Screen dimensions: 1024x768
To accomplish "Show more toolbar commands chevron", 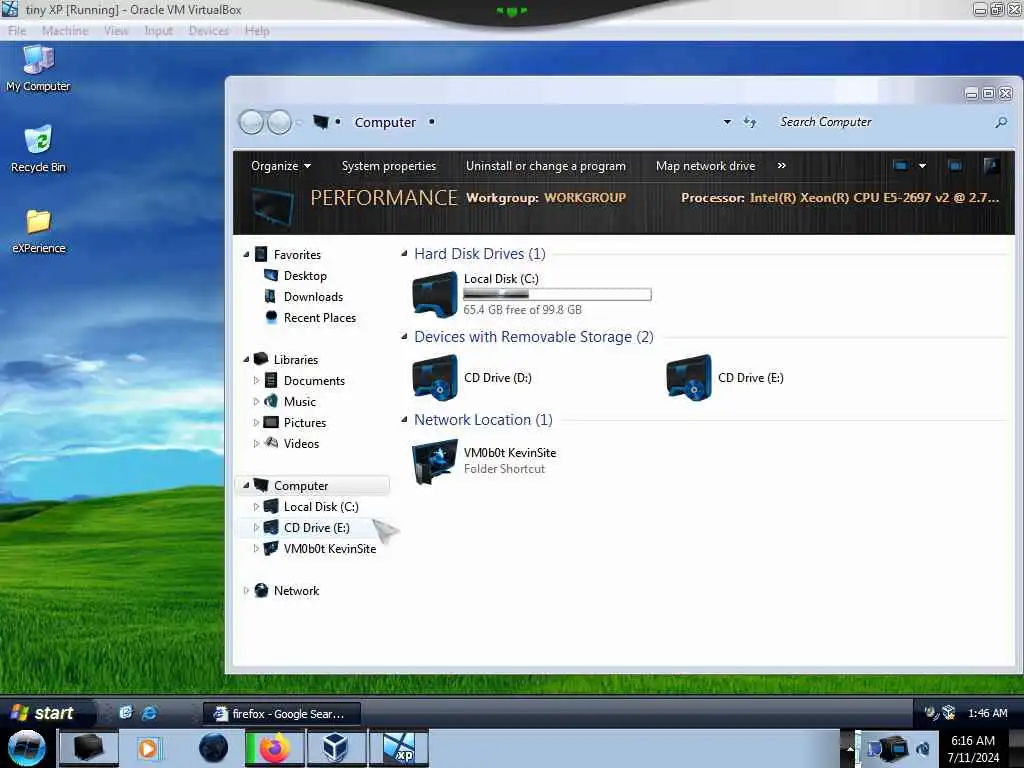I will point(782,166).
